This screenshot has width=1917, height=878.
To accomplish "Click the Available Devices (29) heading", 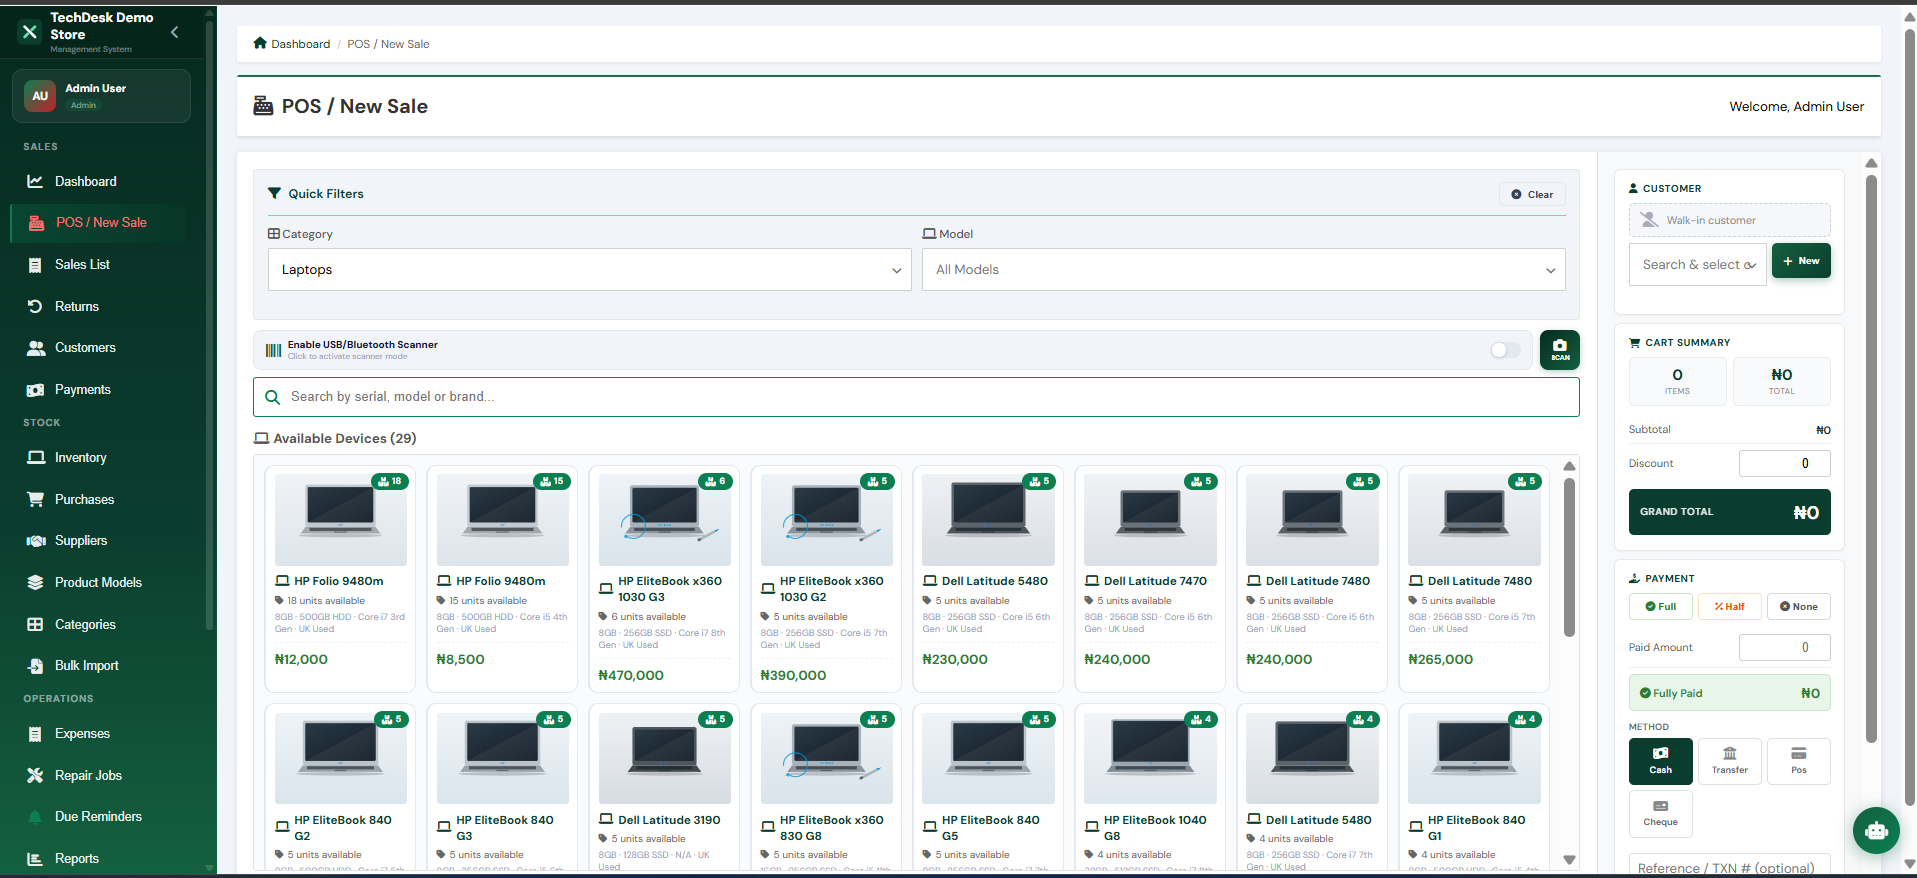I will (336, 438).
